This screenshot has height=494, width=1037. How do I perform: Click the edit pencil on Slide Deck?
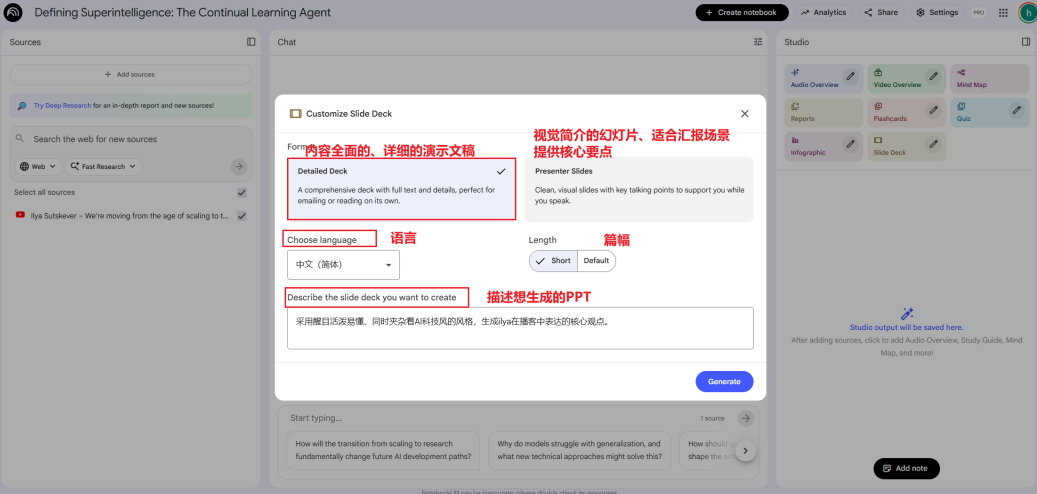[x=933, y=144]
